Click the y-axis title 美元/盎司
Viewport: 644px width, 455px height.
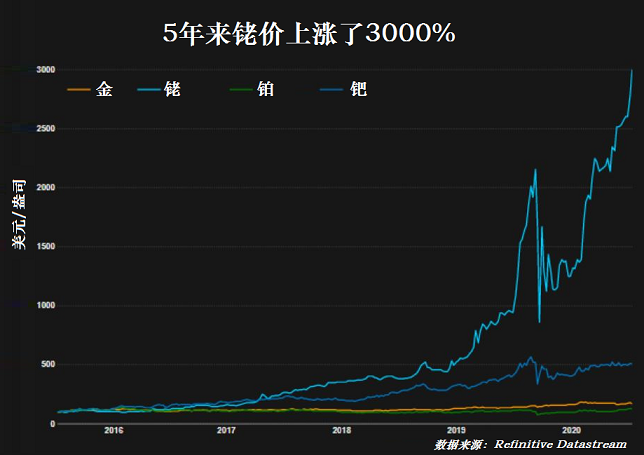tap(19, 214)
